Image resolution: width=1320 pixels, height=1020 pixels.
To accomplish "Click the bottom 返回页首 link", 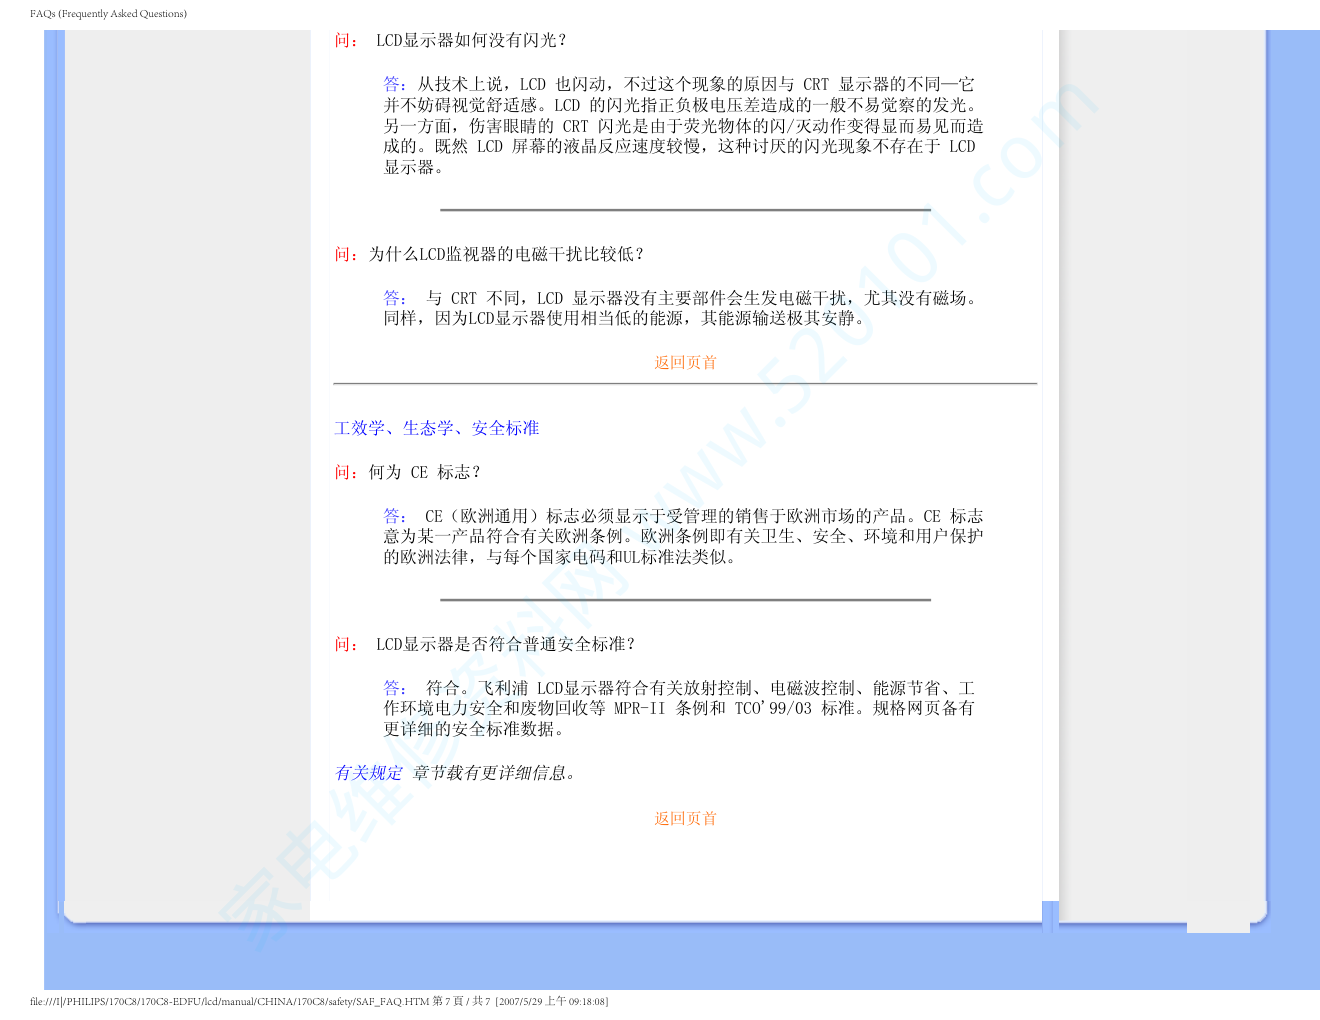I will tap(685, 818).
